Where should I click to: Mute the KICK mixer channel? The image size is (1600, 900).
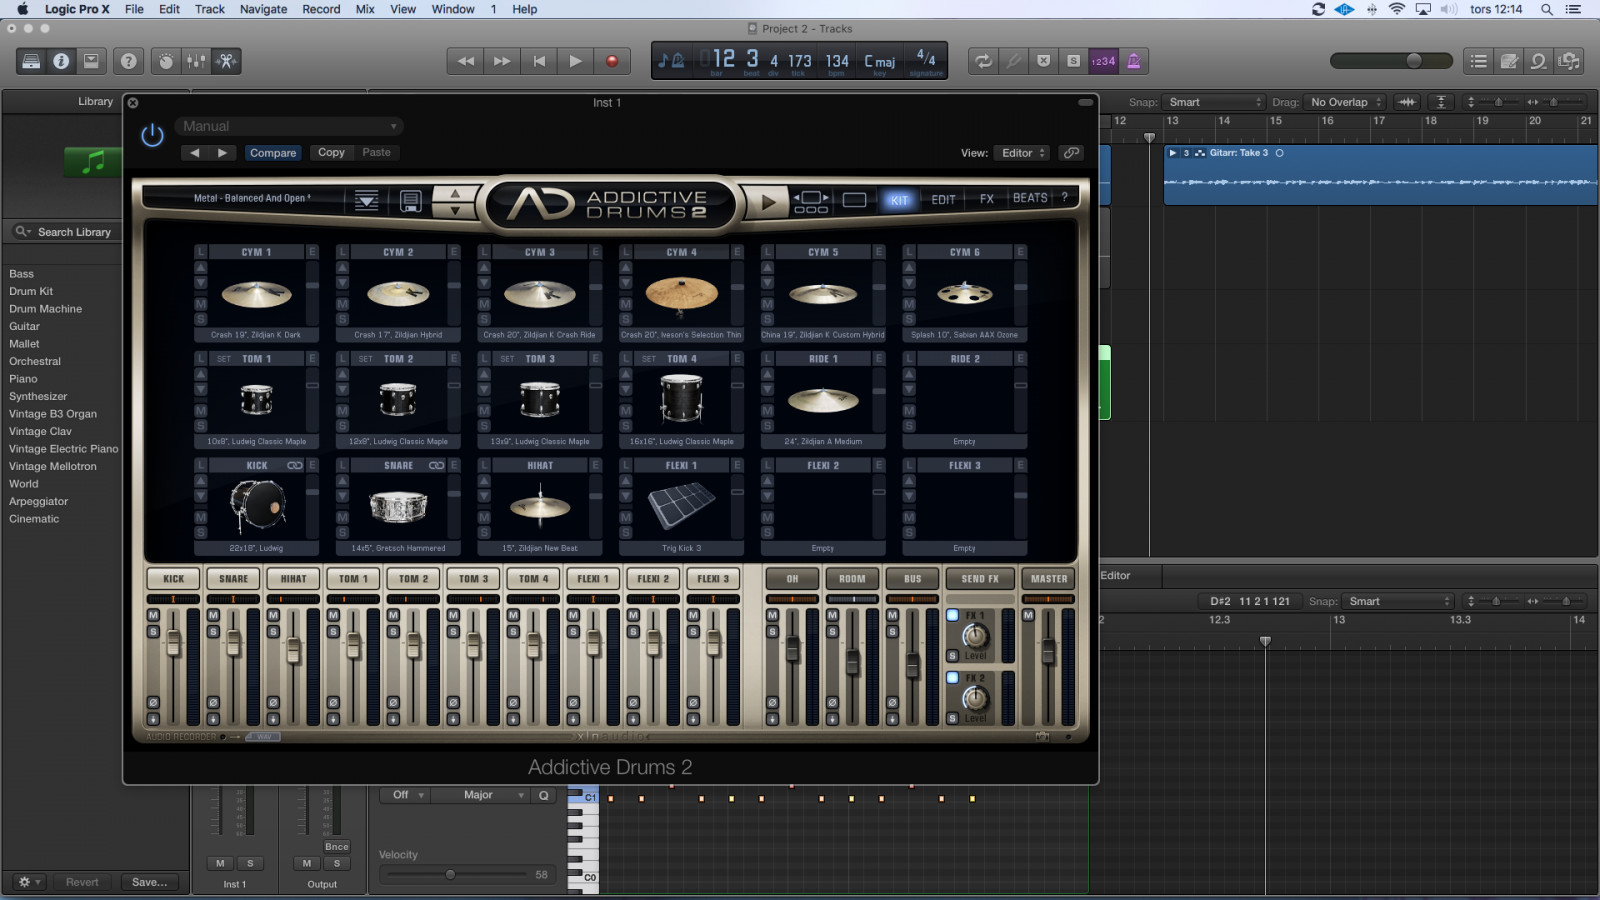coord(153,615)
